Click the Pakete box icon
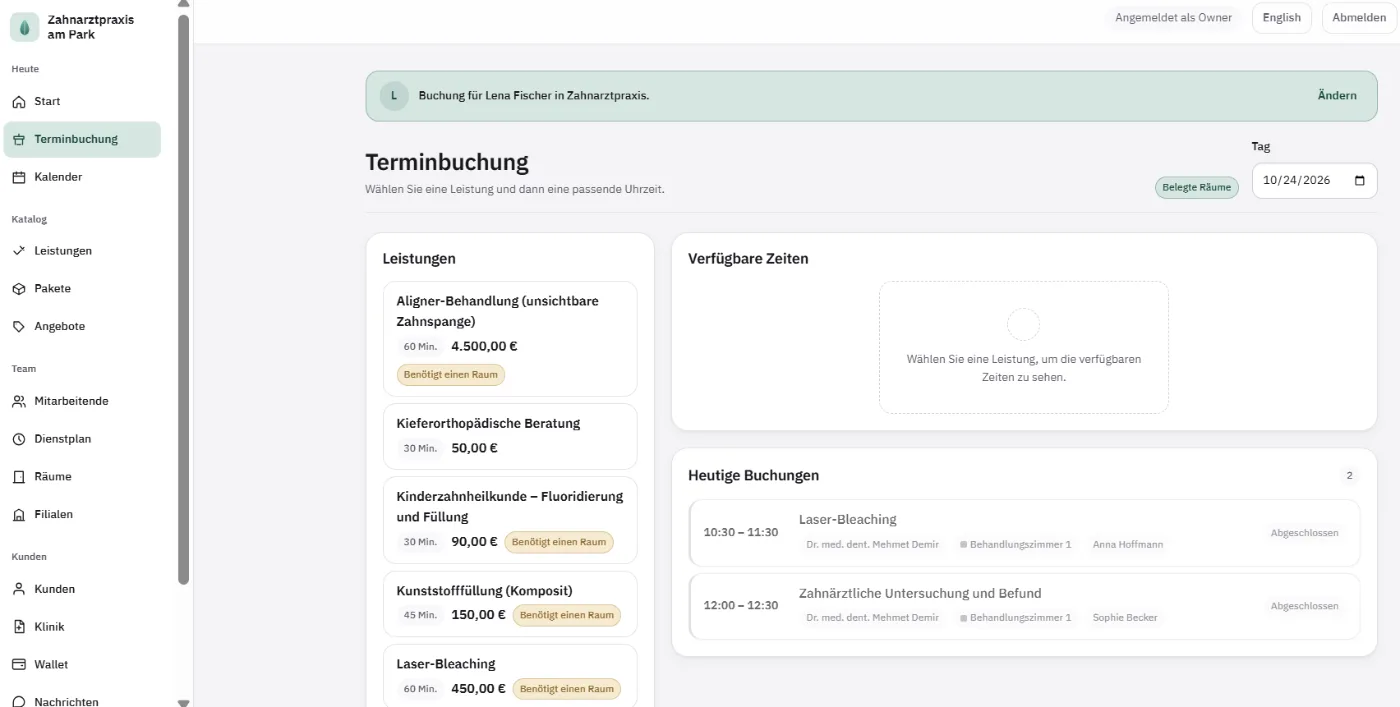This screenshot has height=707, width=1400. tap(19, 289)
